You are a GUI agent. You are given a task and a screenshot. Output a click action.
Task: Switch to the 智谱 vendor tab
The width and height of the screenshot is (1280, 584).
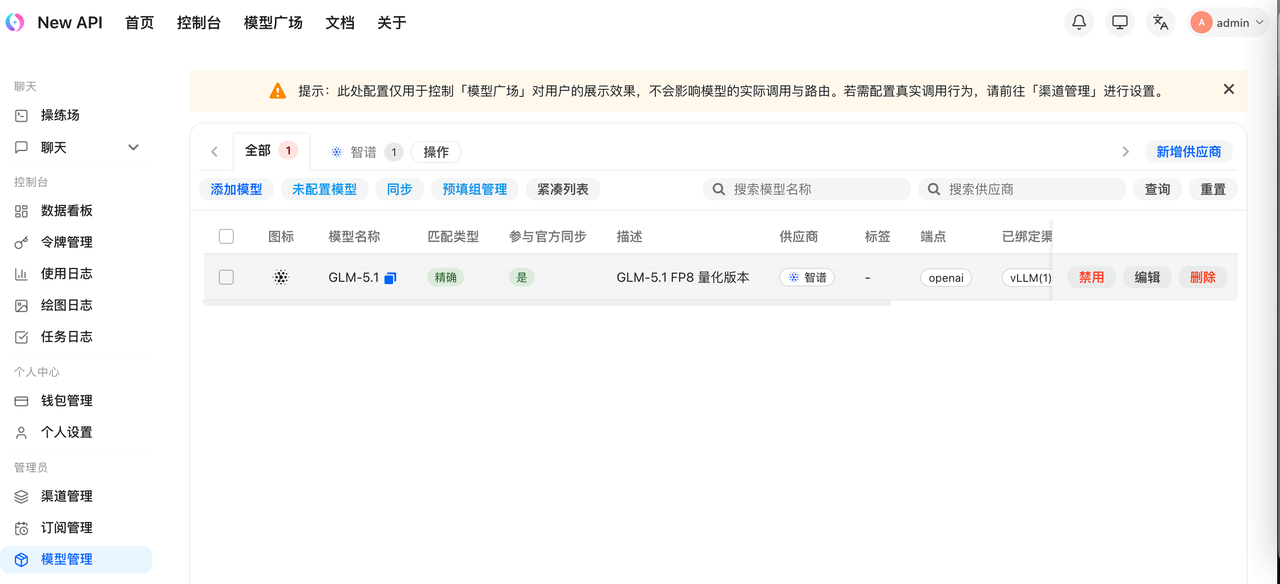[364, 152]
